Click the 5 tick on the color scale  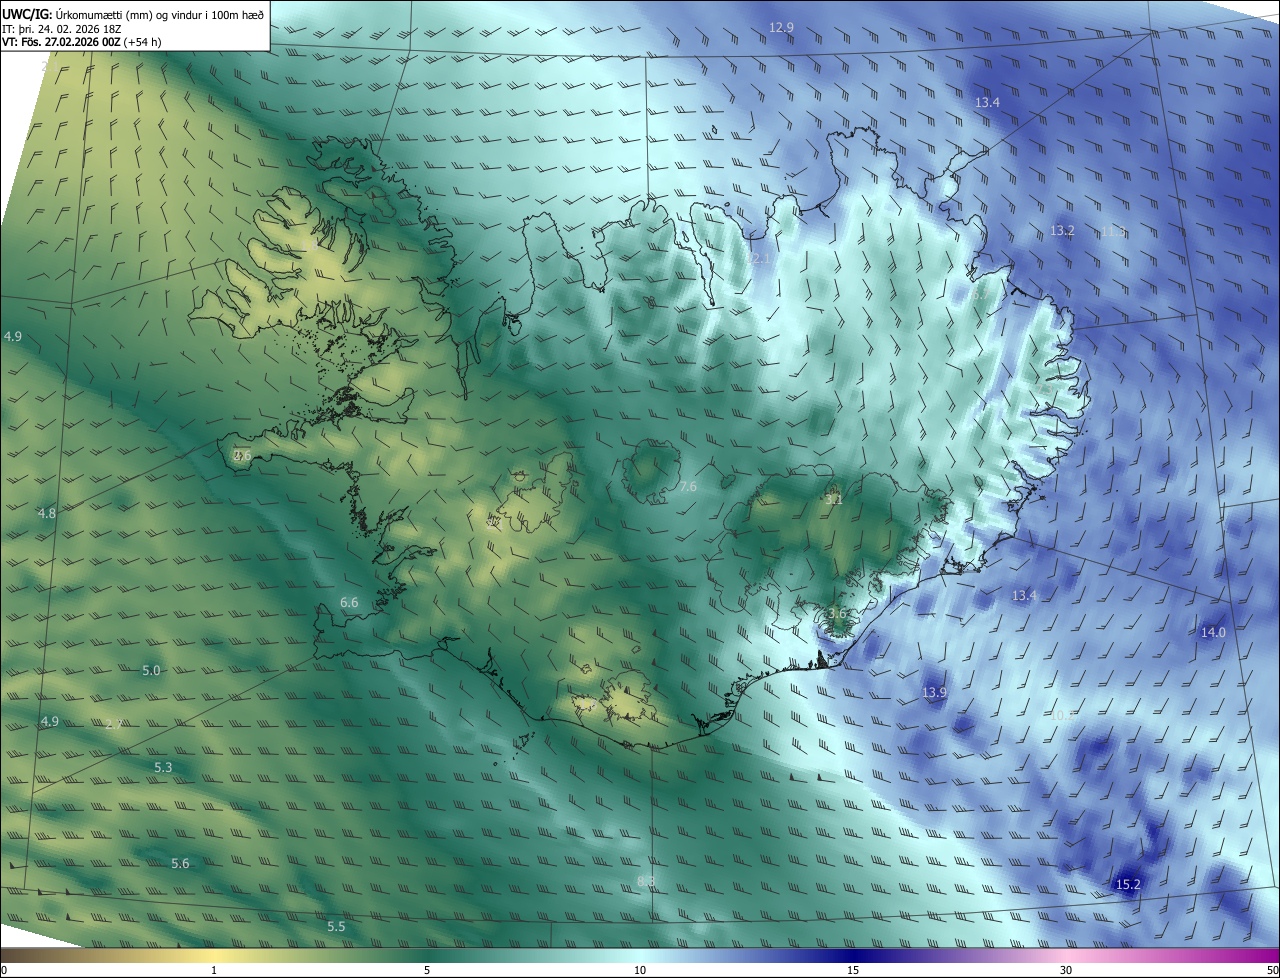pyautogui.click(x=427, y=971)
